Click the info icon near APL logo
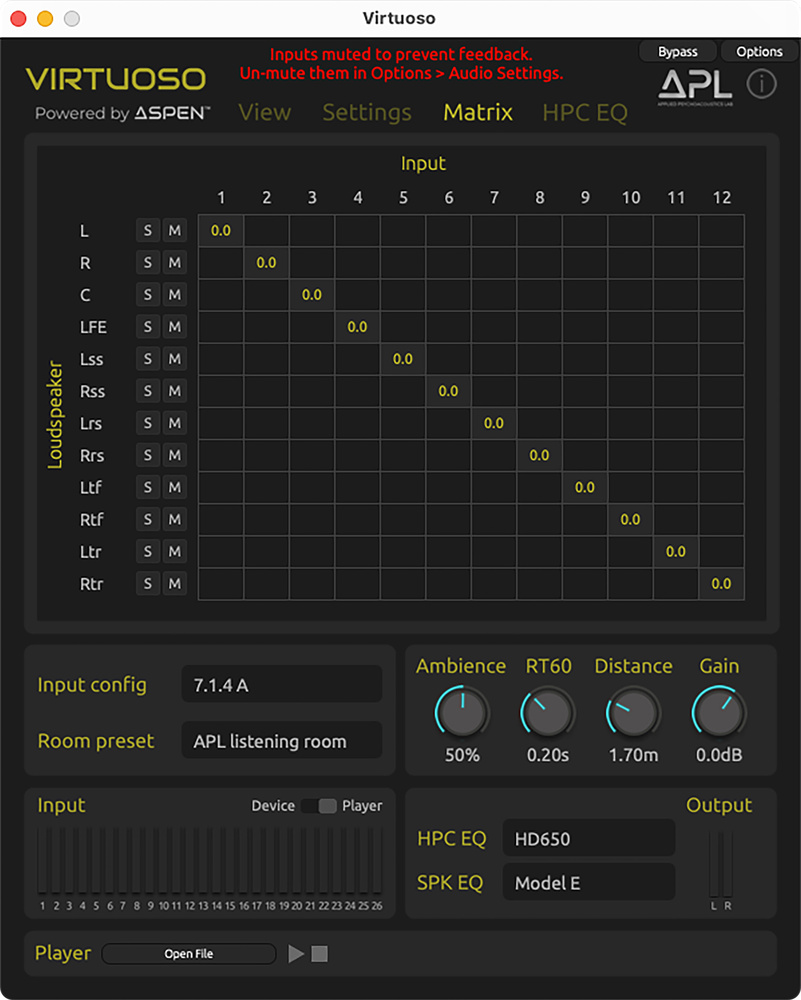Image resolution: width=801 pixels, height=1000 pixels. pyautogui.click(x=761, y=84)
